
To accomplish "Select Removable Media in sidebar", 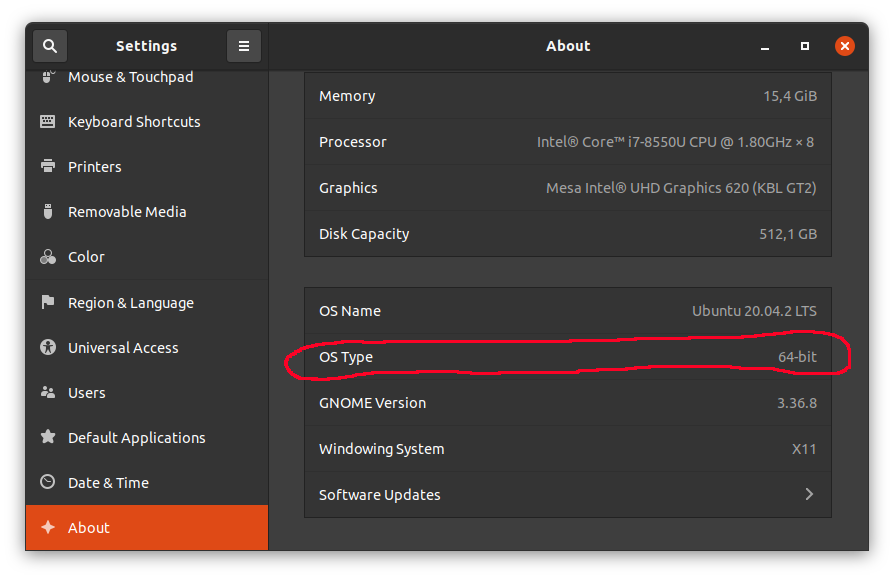I will coord(147,212).
